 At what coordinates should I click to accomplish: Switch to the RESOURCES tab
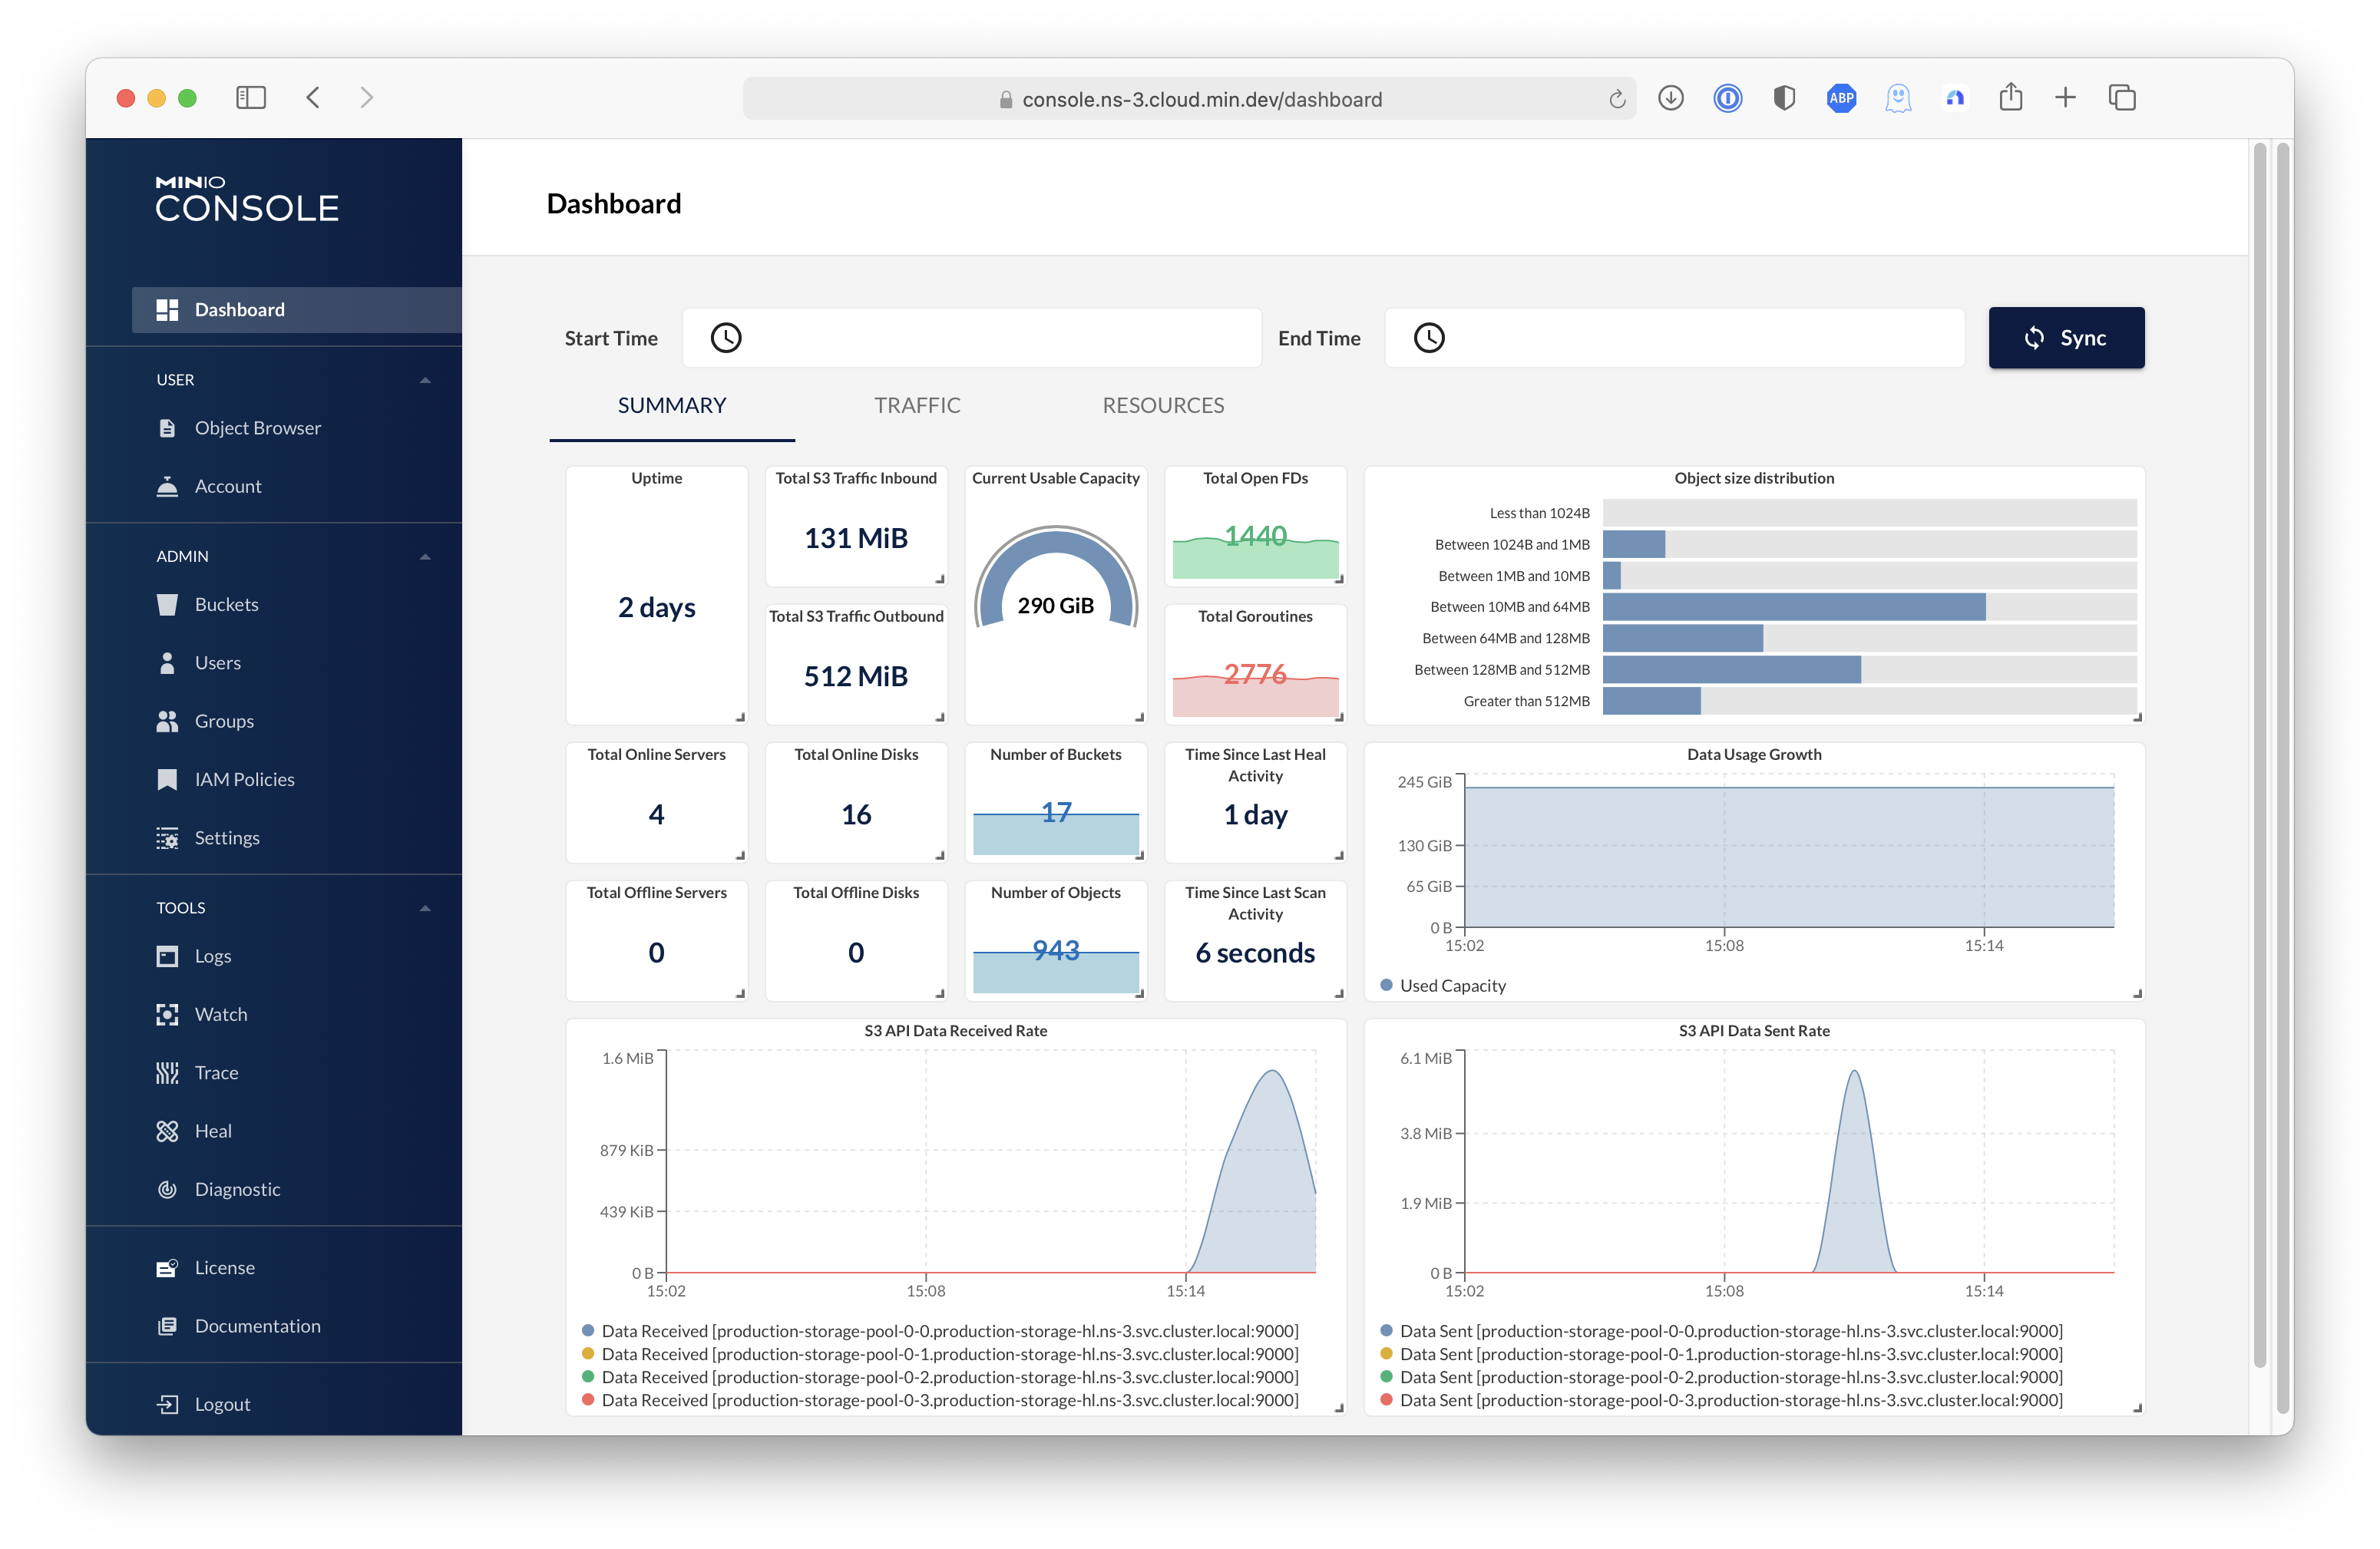coord(1163,405)
